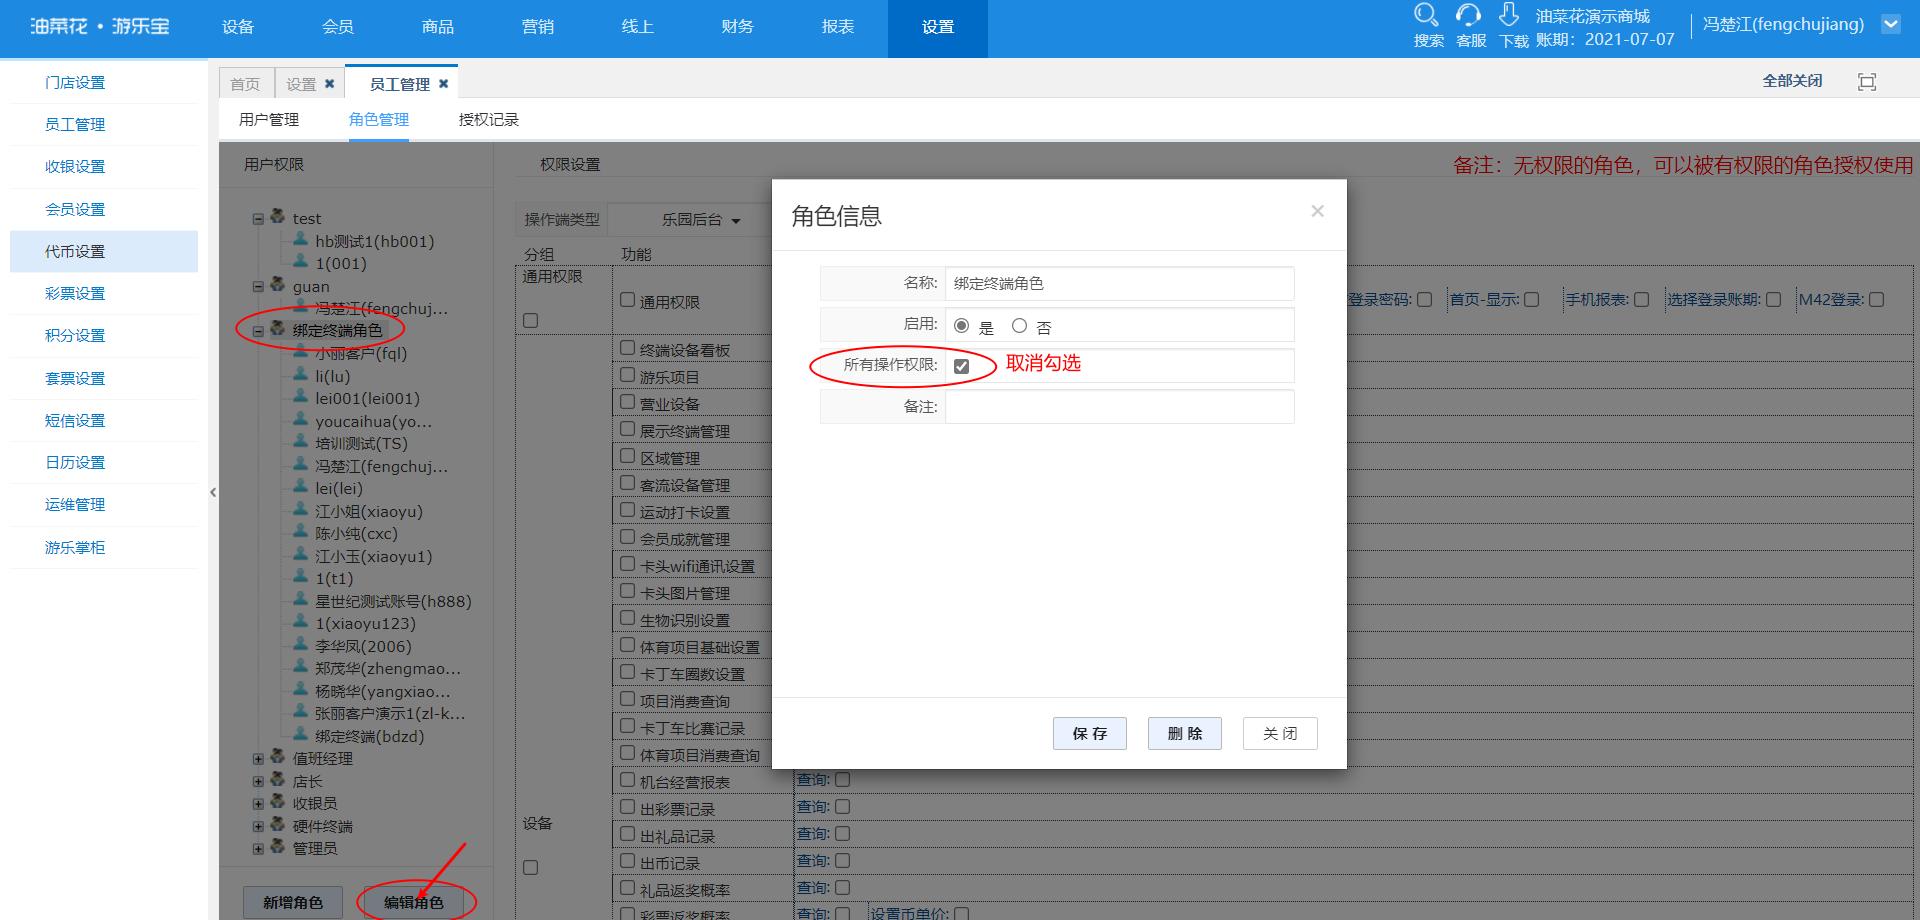Viewport: 1920px width, 920px height.
Task: Click role icon next to 收银员
Action: 278,802
